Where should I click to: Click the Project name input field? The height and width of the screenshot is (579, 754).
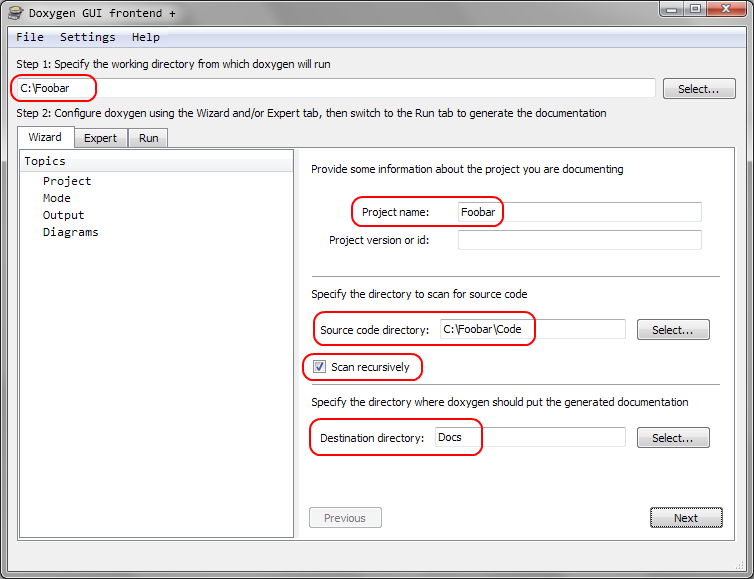coord(579,212)
